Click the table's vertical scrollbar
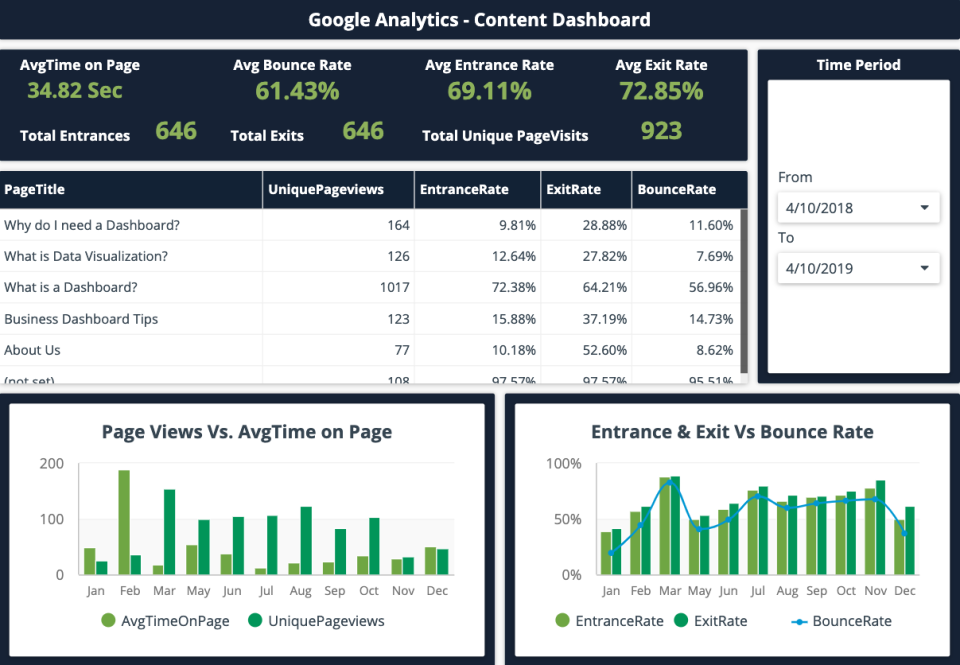Viewport: 960px width, 665px height. click(744, 291)
